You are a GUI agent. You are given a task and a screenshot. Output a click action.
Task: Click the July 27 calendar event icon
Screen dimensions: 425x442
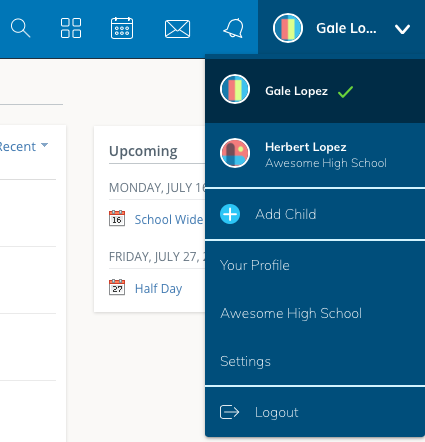point(117,287)
